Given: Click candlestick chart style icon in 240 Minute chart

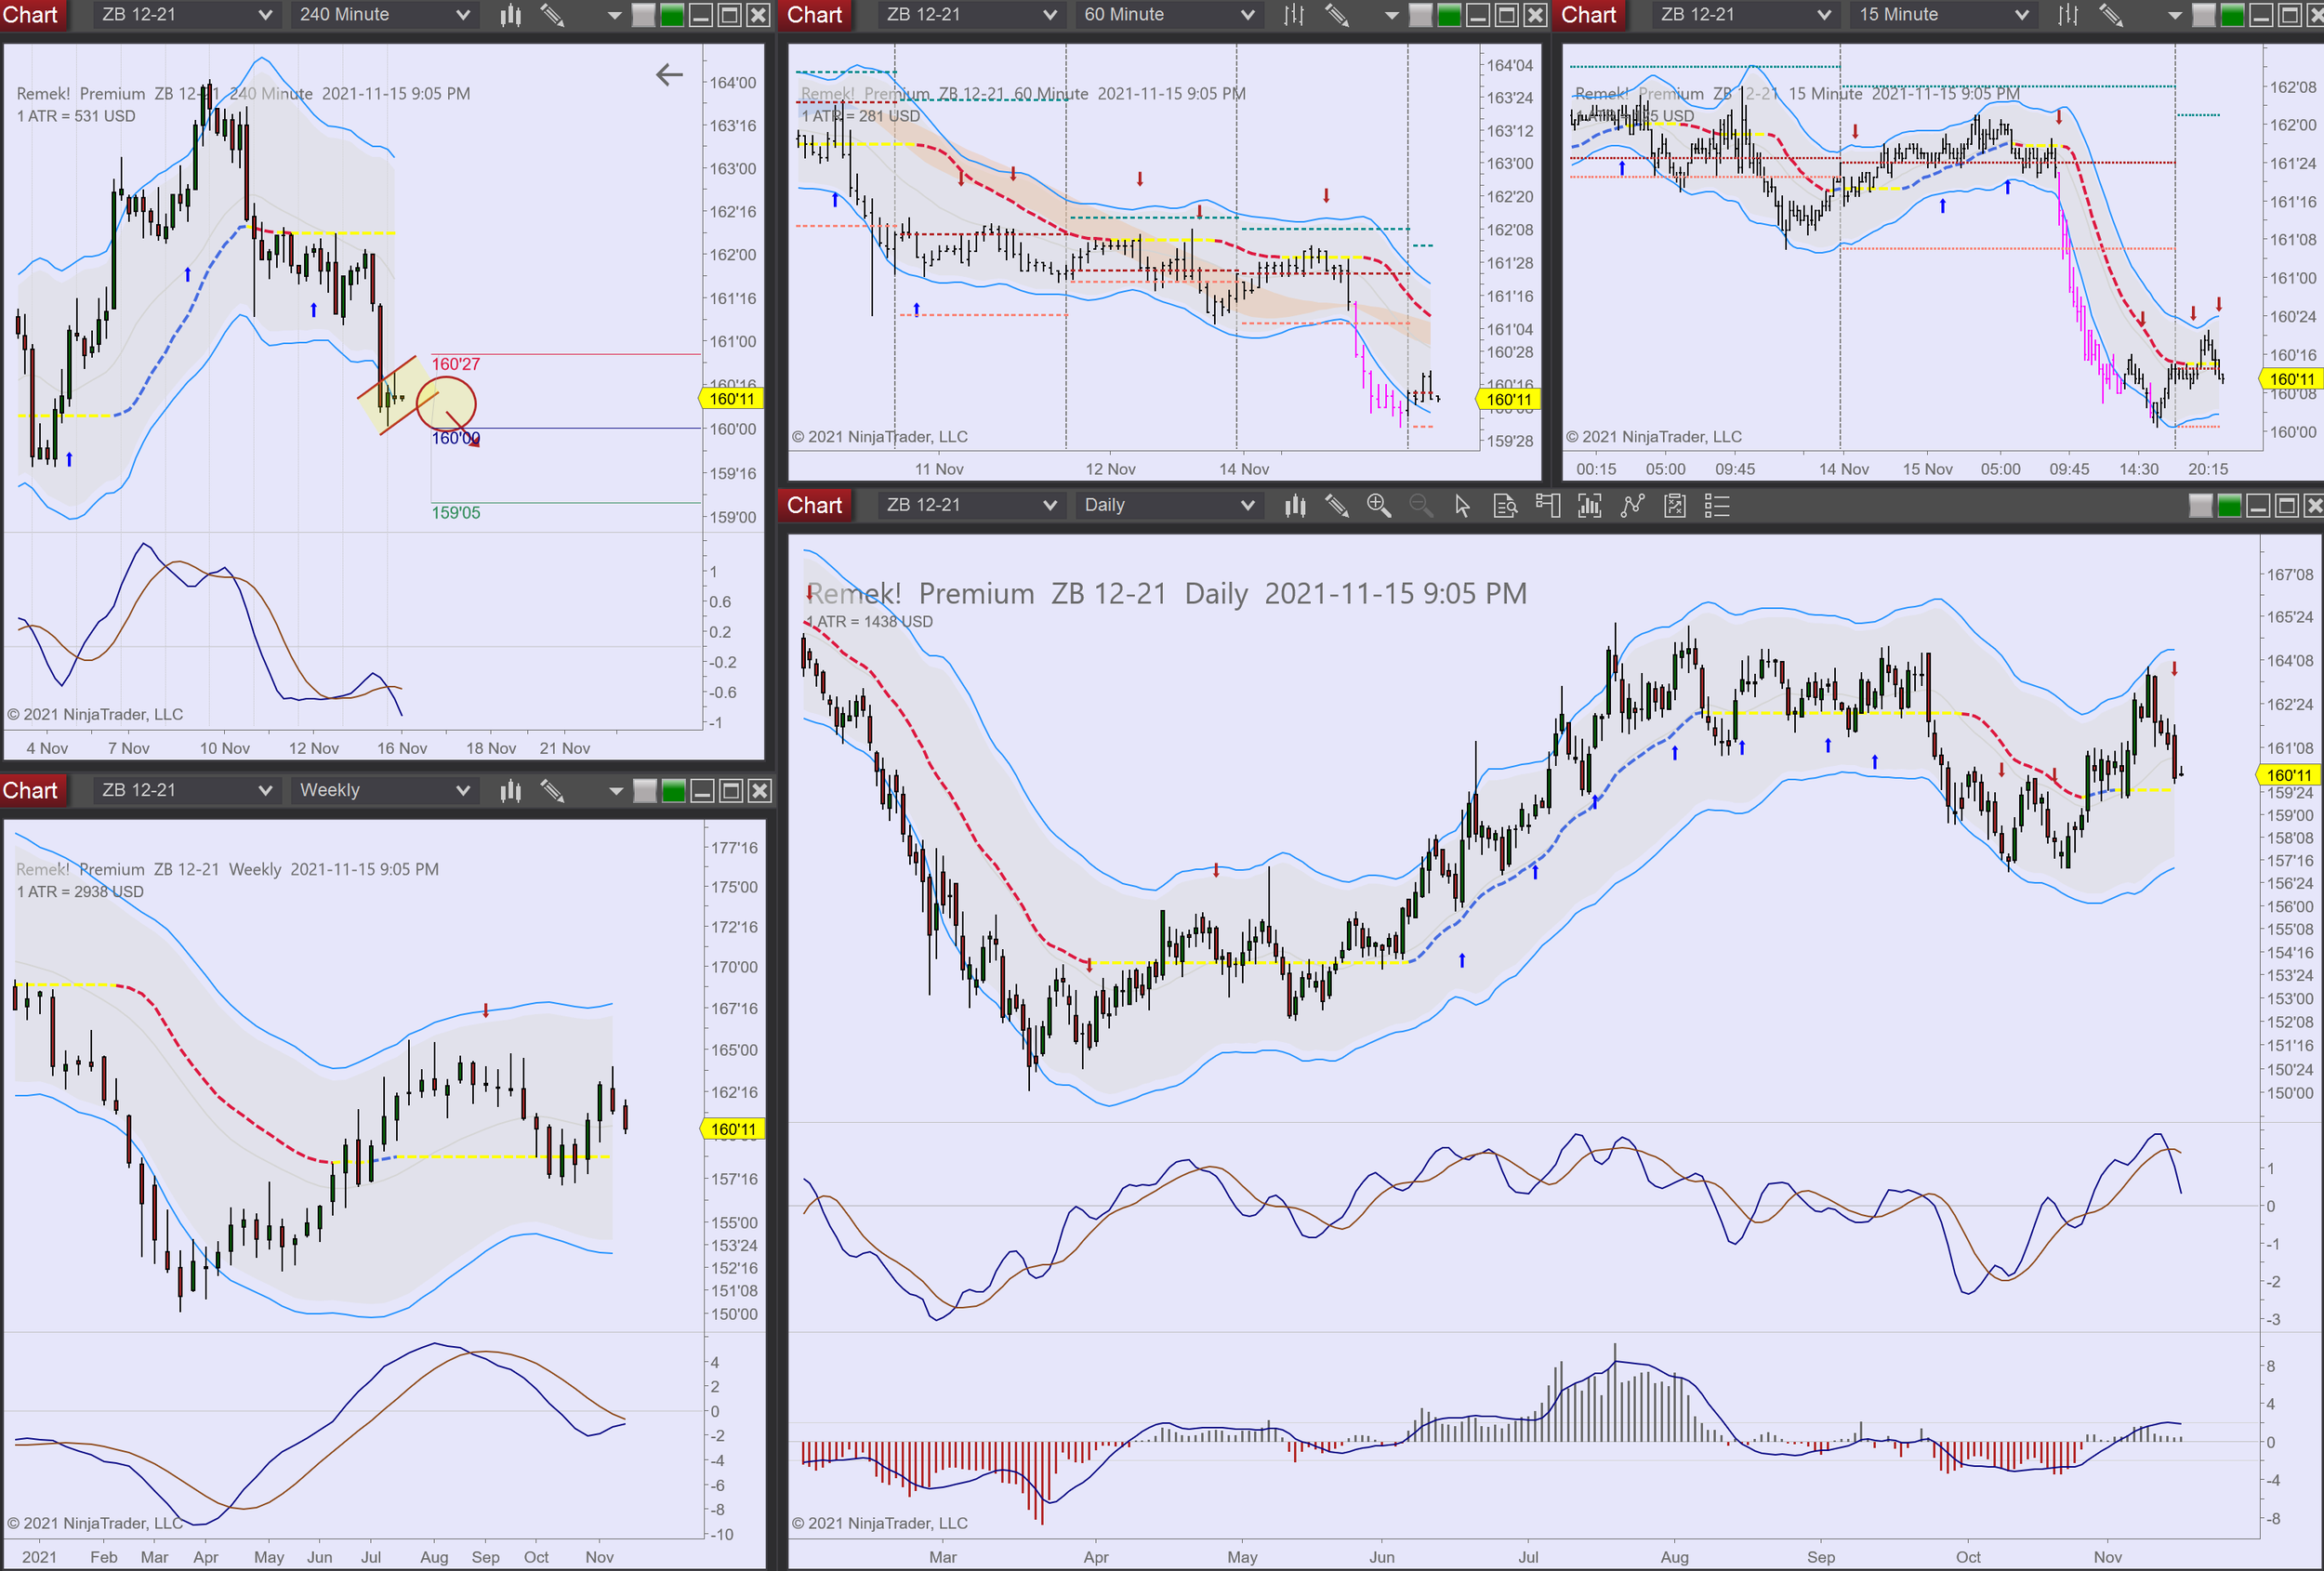Looking at the screenshot, I should coord(511,15).
